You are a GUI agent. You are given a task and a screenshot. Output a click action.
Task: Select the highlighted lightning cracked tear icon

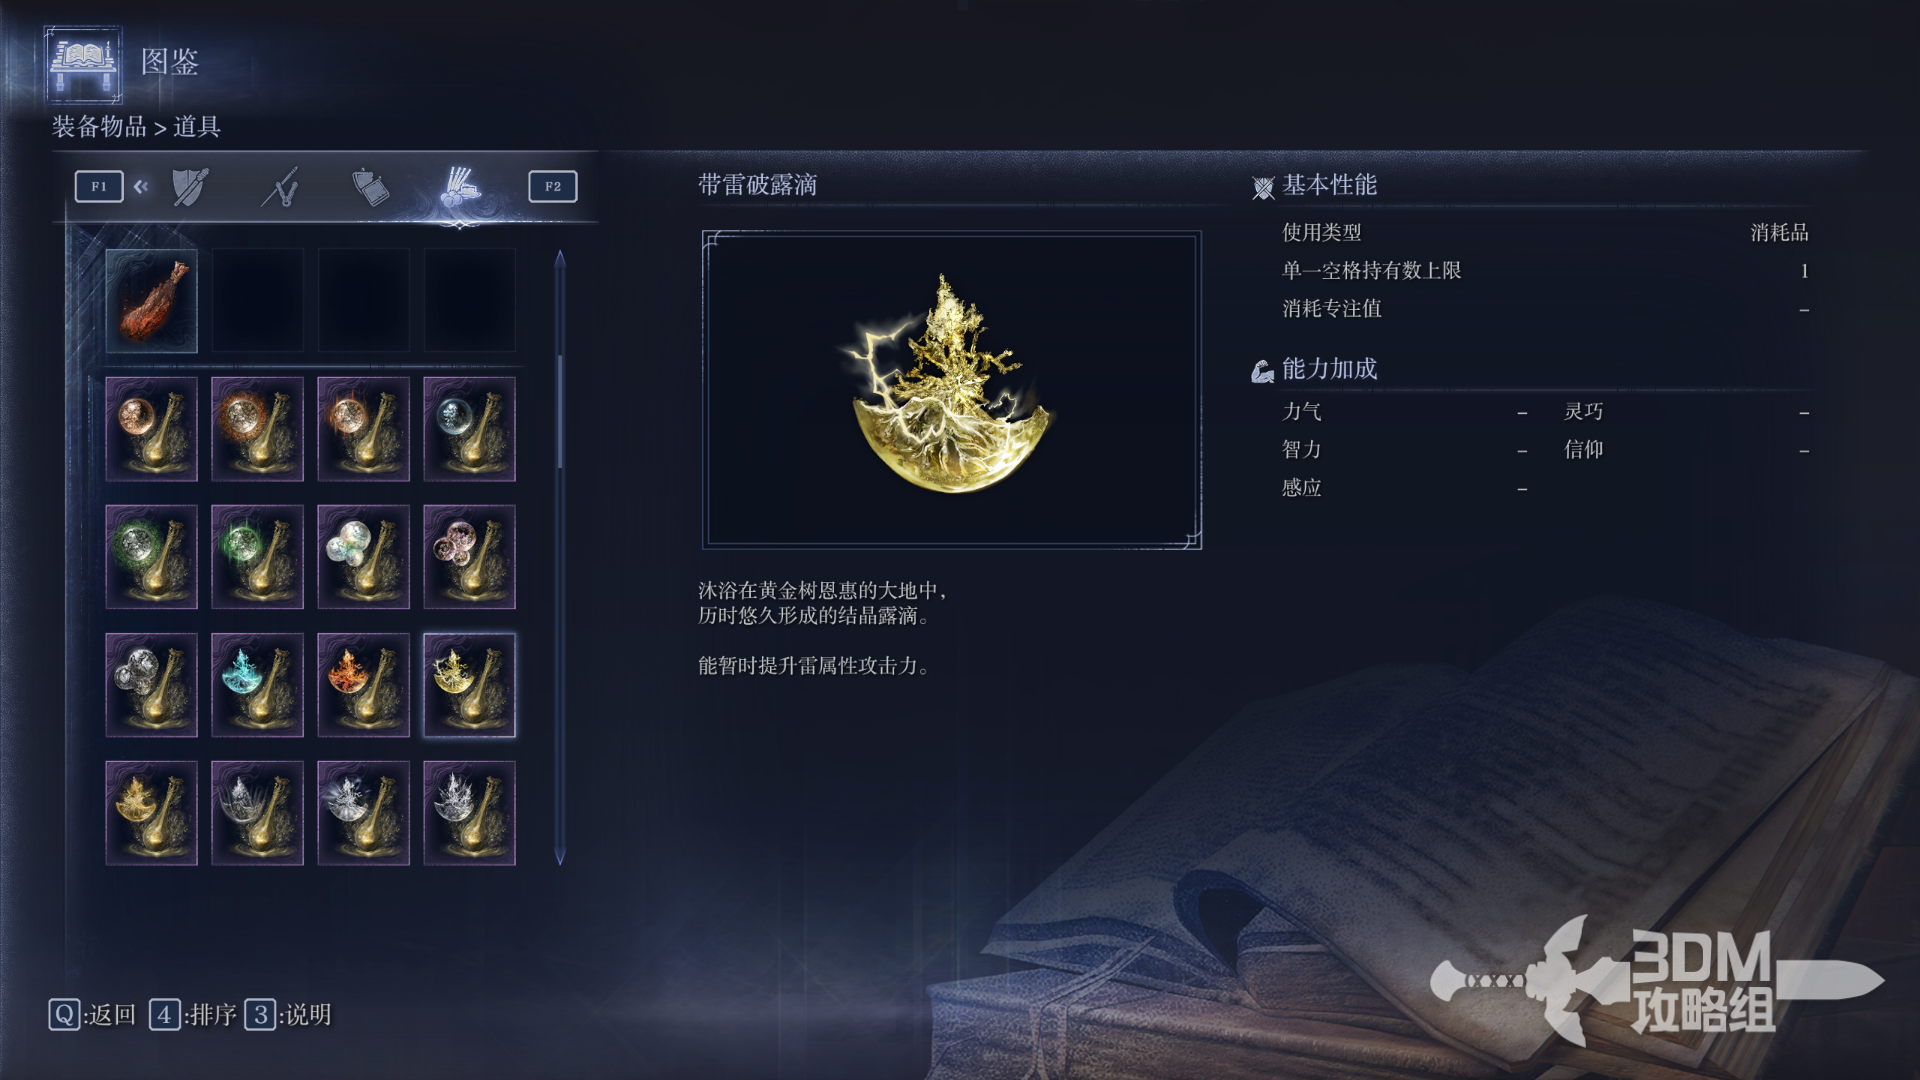tap(469, 685)
